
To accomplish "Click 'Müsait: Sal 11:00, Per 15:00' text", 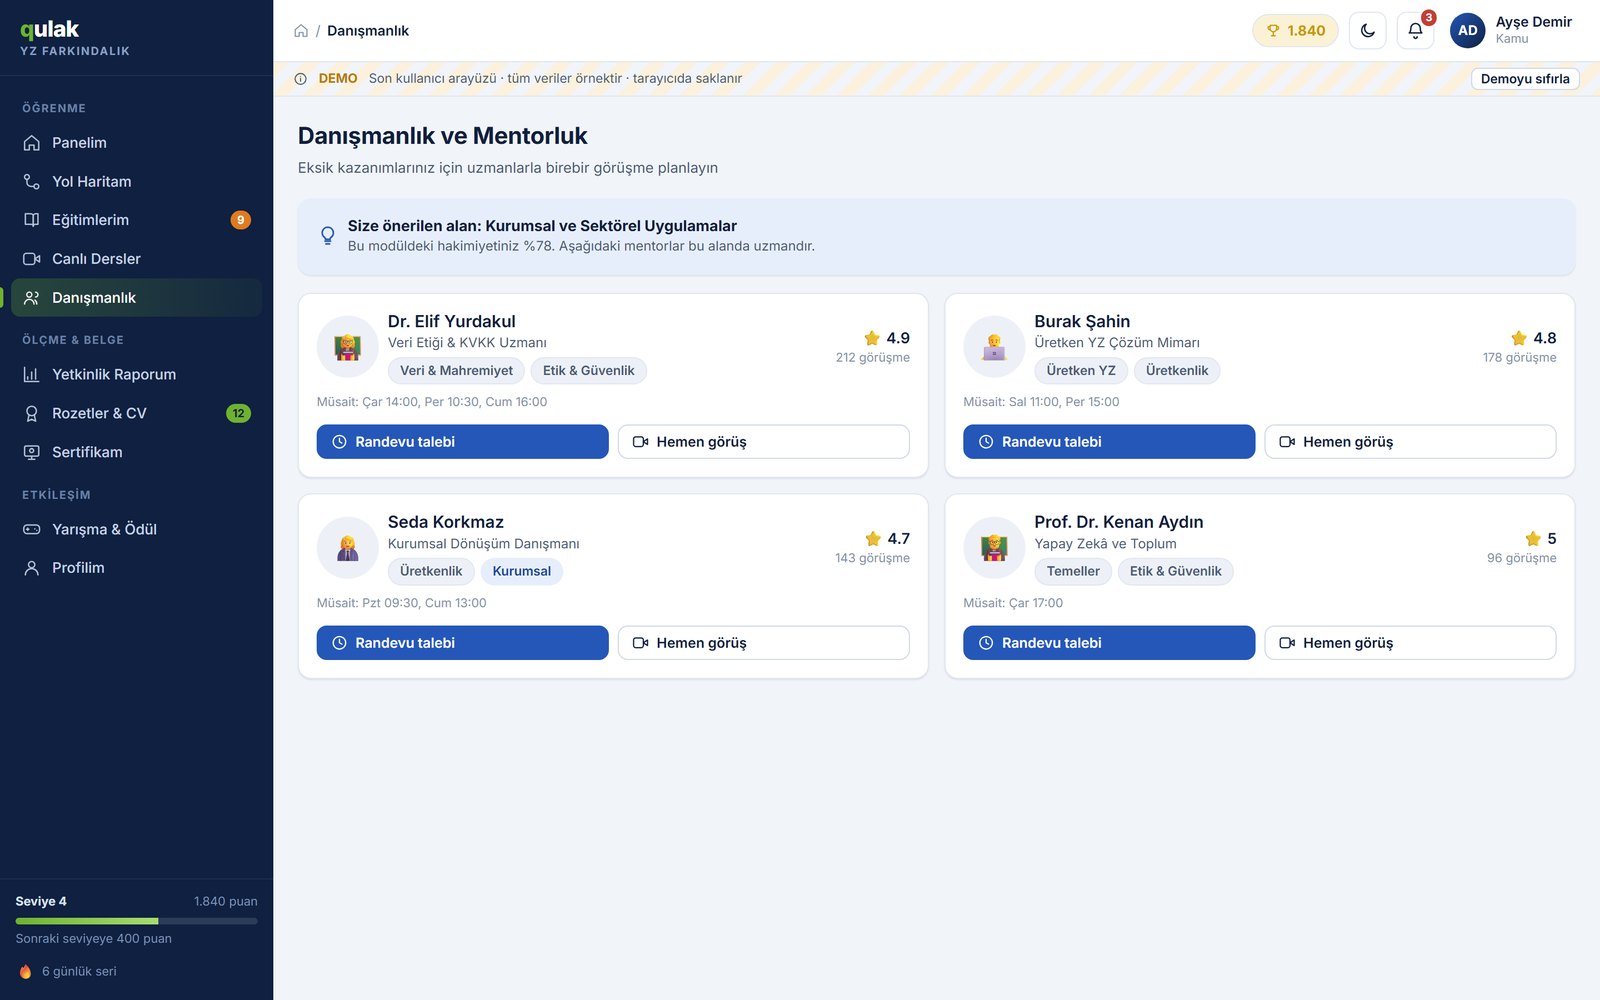I will pyautogui.click(x=1041, y=402).
